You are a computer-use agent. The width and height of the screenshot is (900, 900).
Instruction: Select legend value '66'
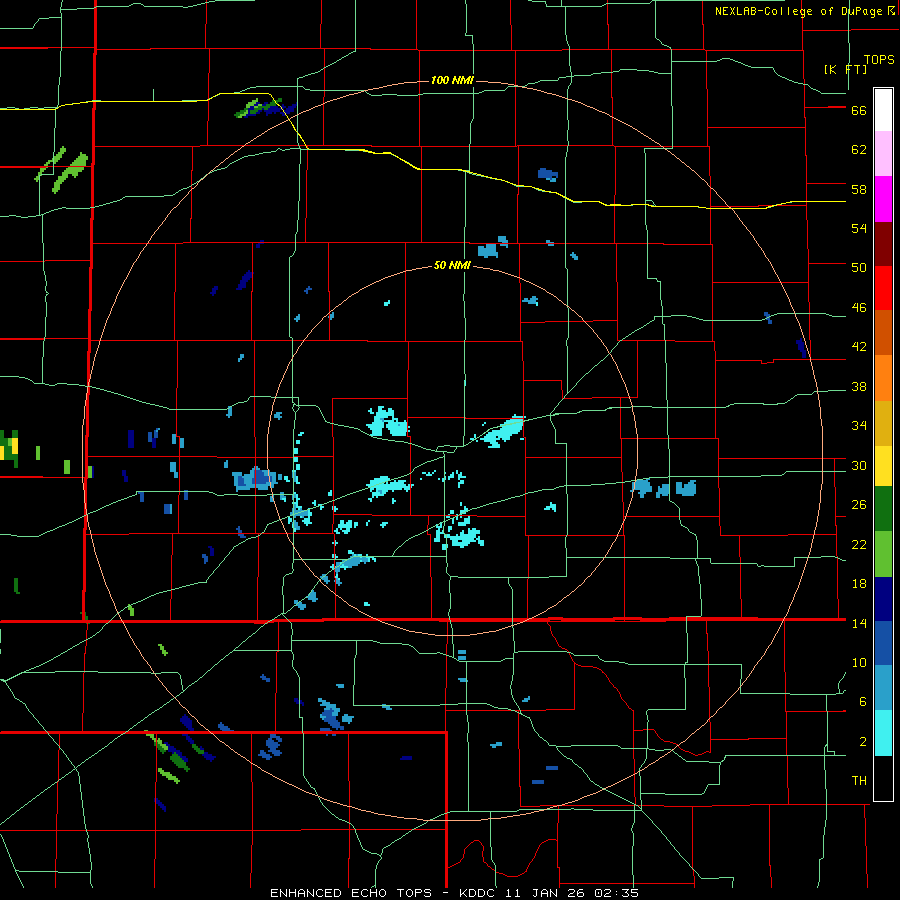click(859, 111)
